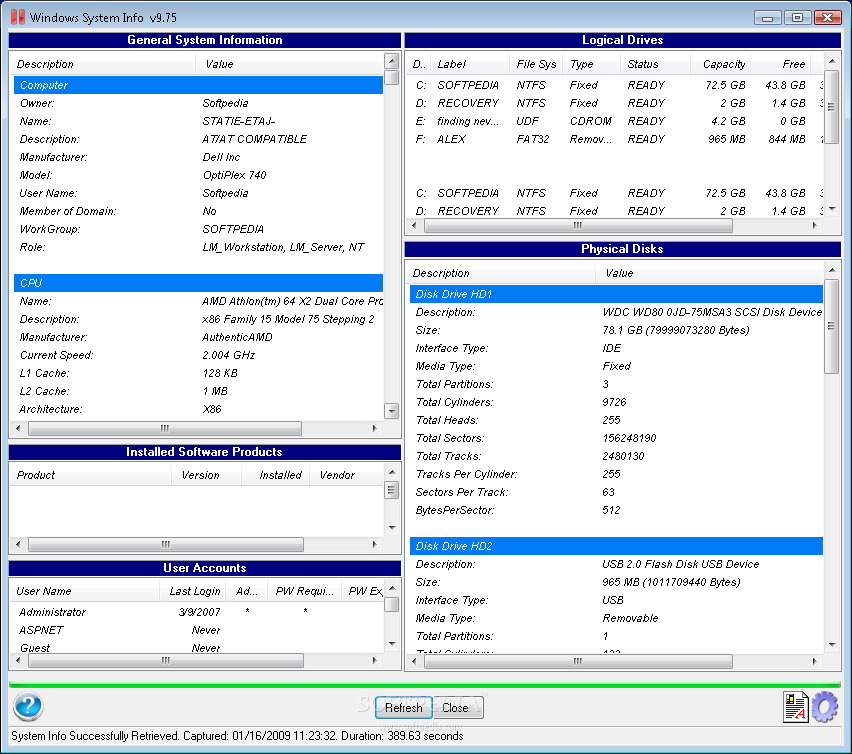852x754 pixels.
Task: Click Physical Disks vertical scroll down arrow
Action: point(832,645)
